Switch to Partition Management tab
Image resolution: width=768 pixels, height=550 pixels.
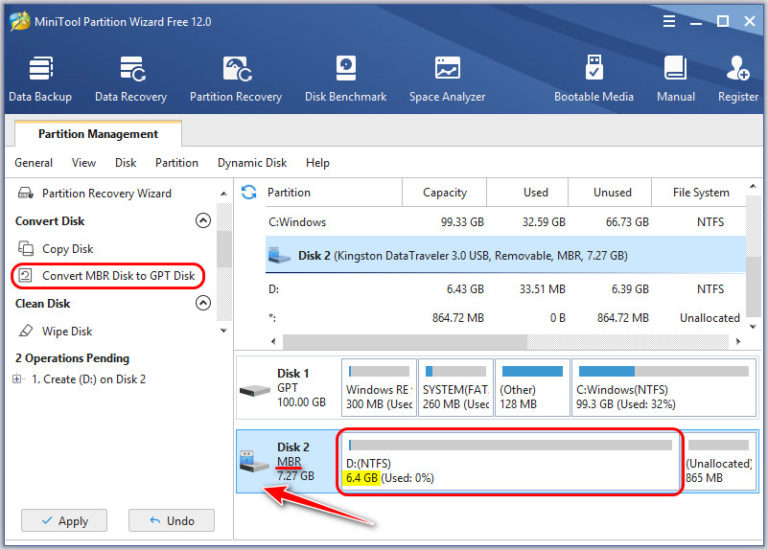tap(98, 134)
